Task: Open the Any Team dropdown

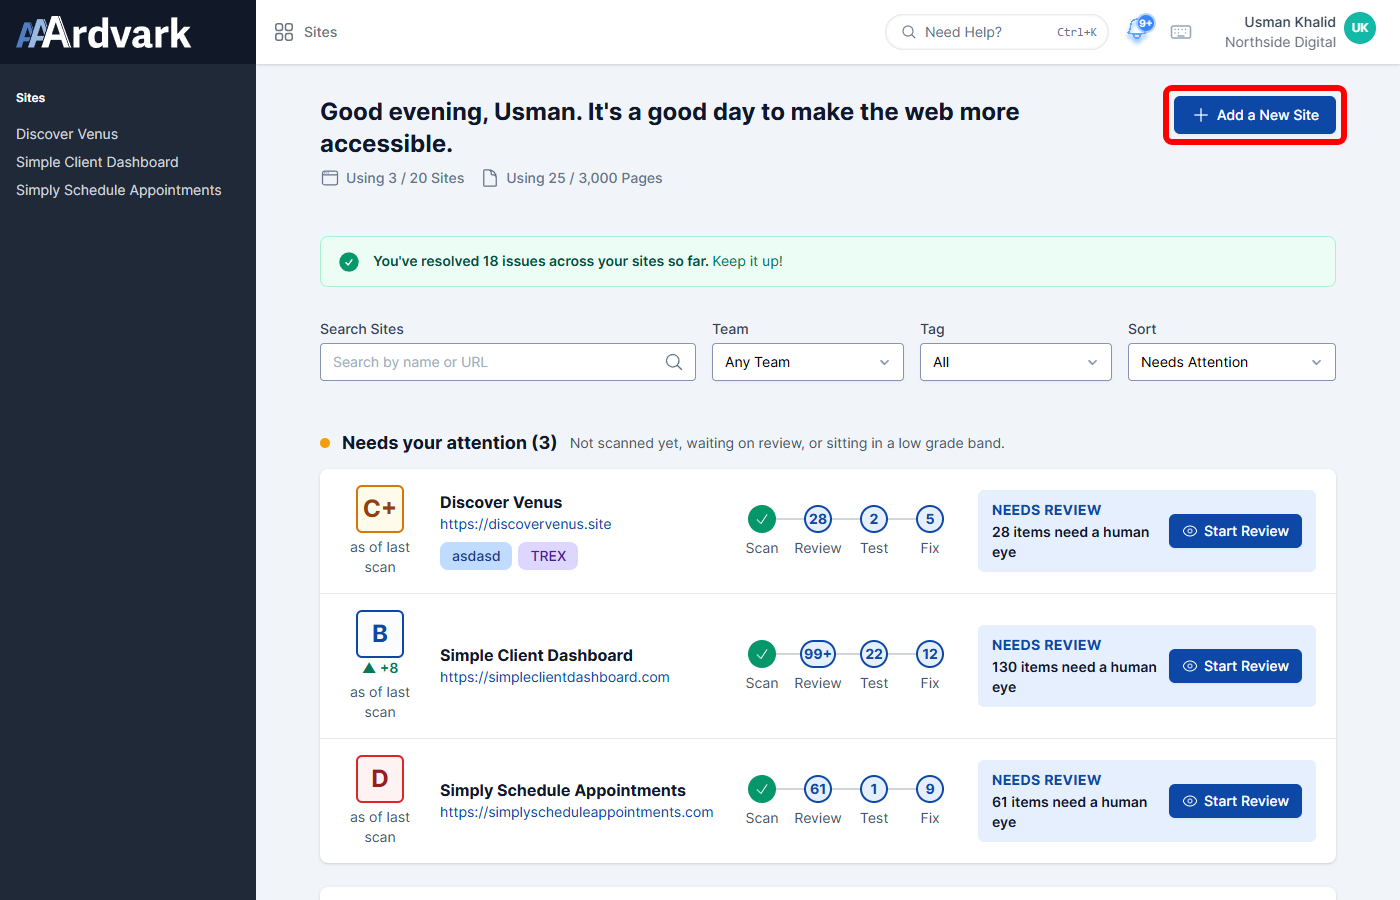Action: click(x=808, y=362)
